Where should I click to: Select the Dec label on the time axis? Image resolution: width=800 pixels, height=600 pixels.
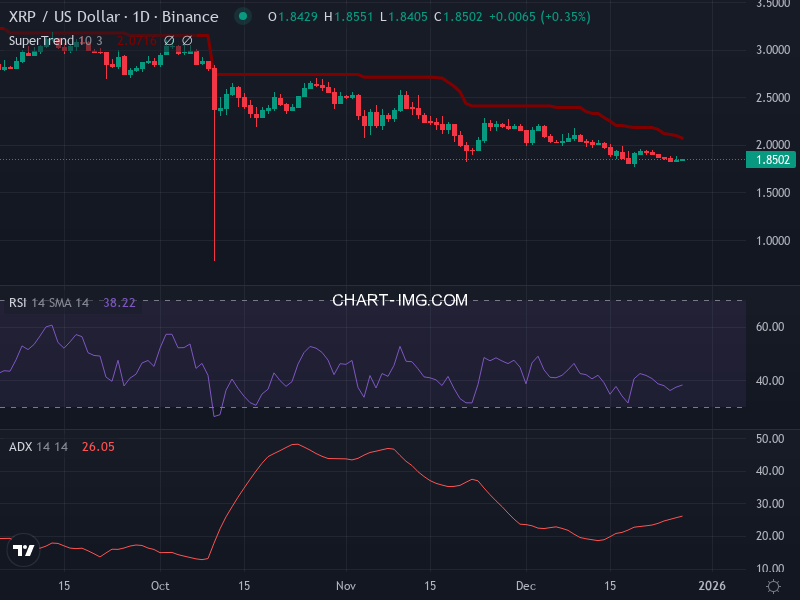click(525, 586)
